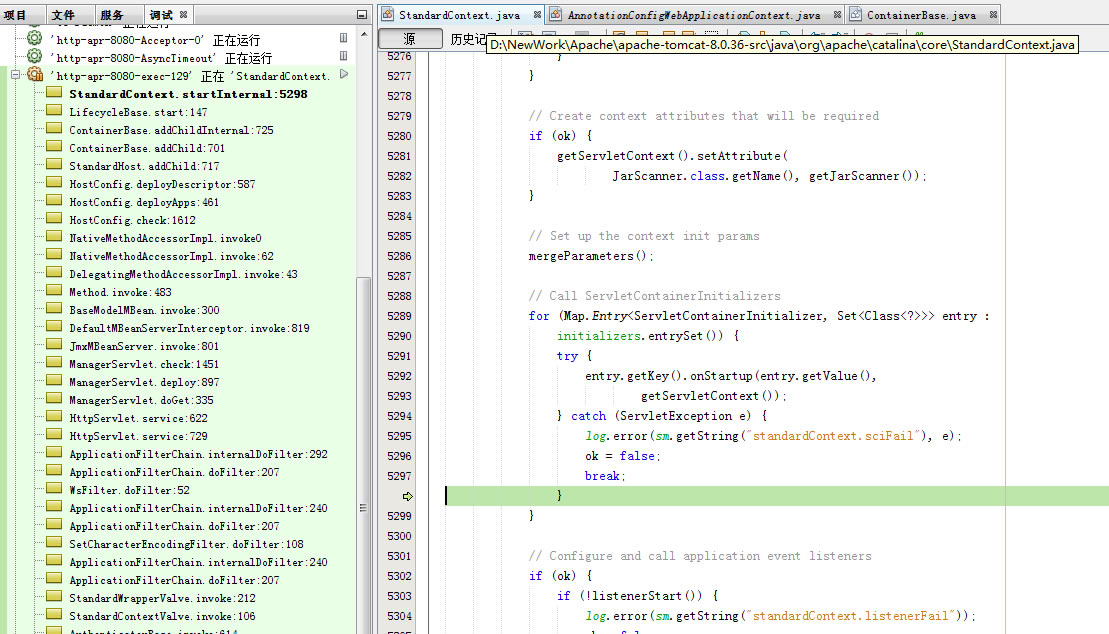Toggle a breakpoint on gutter line 5302

(x=400, y=576)
